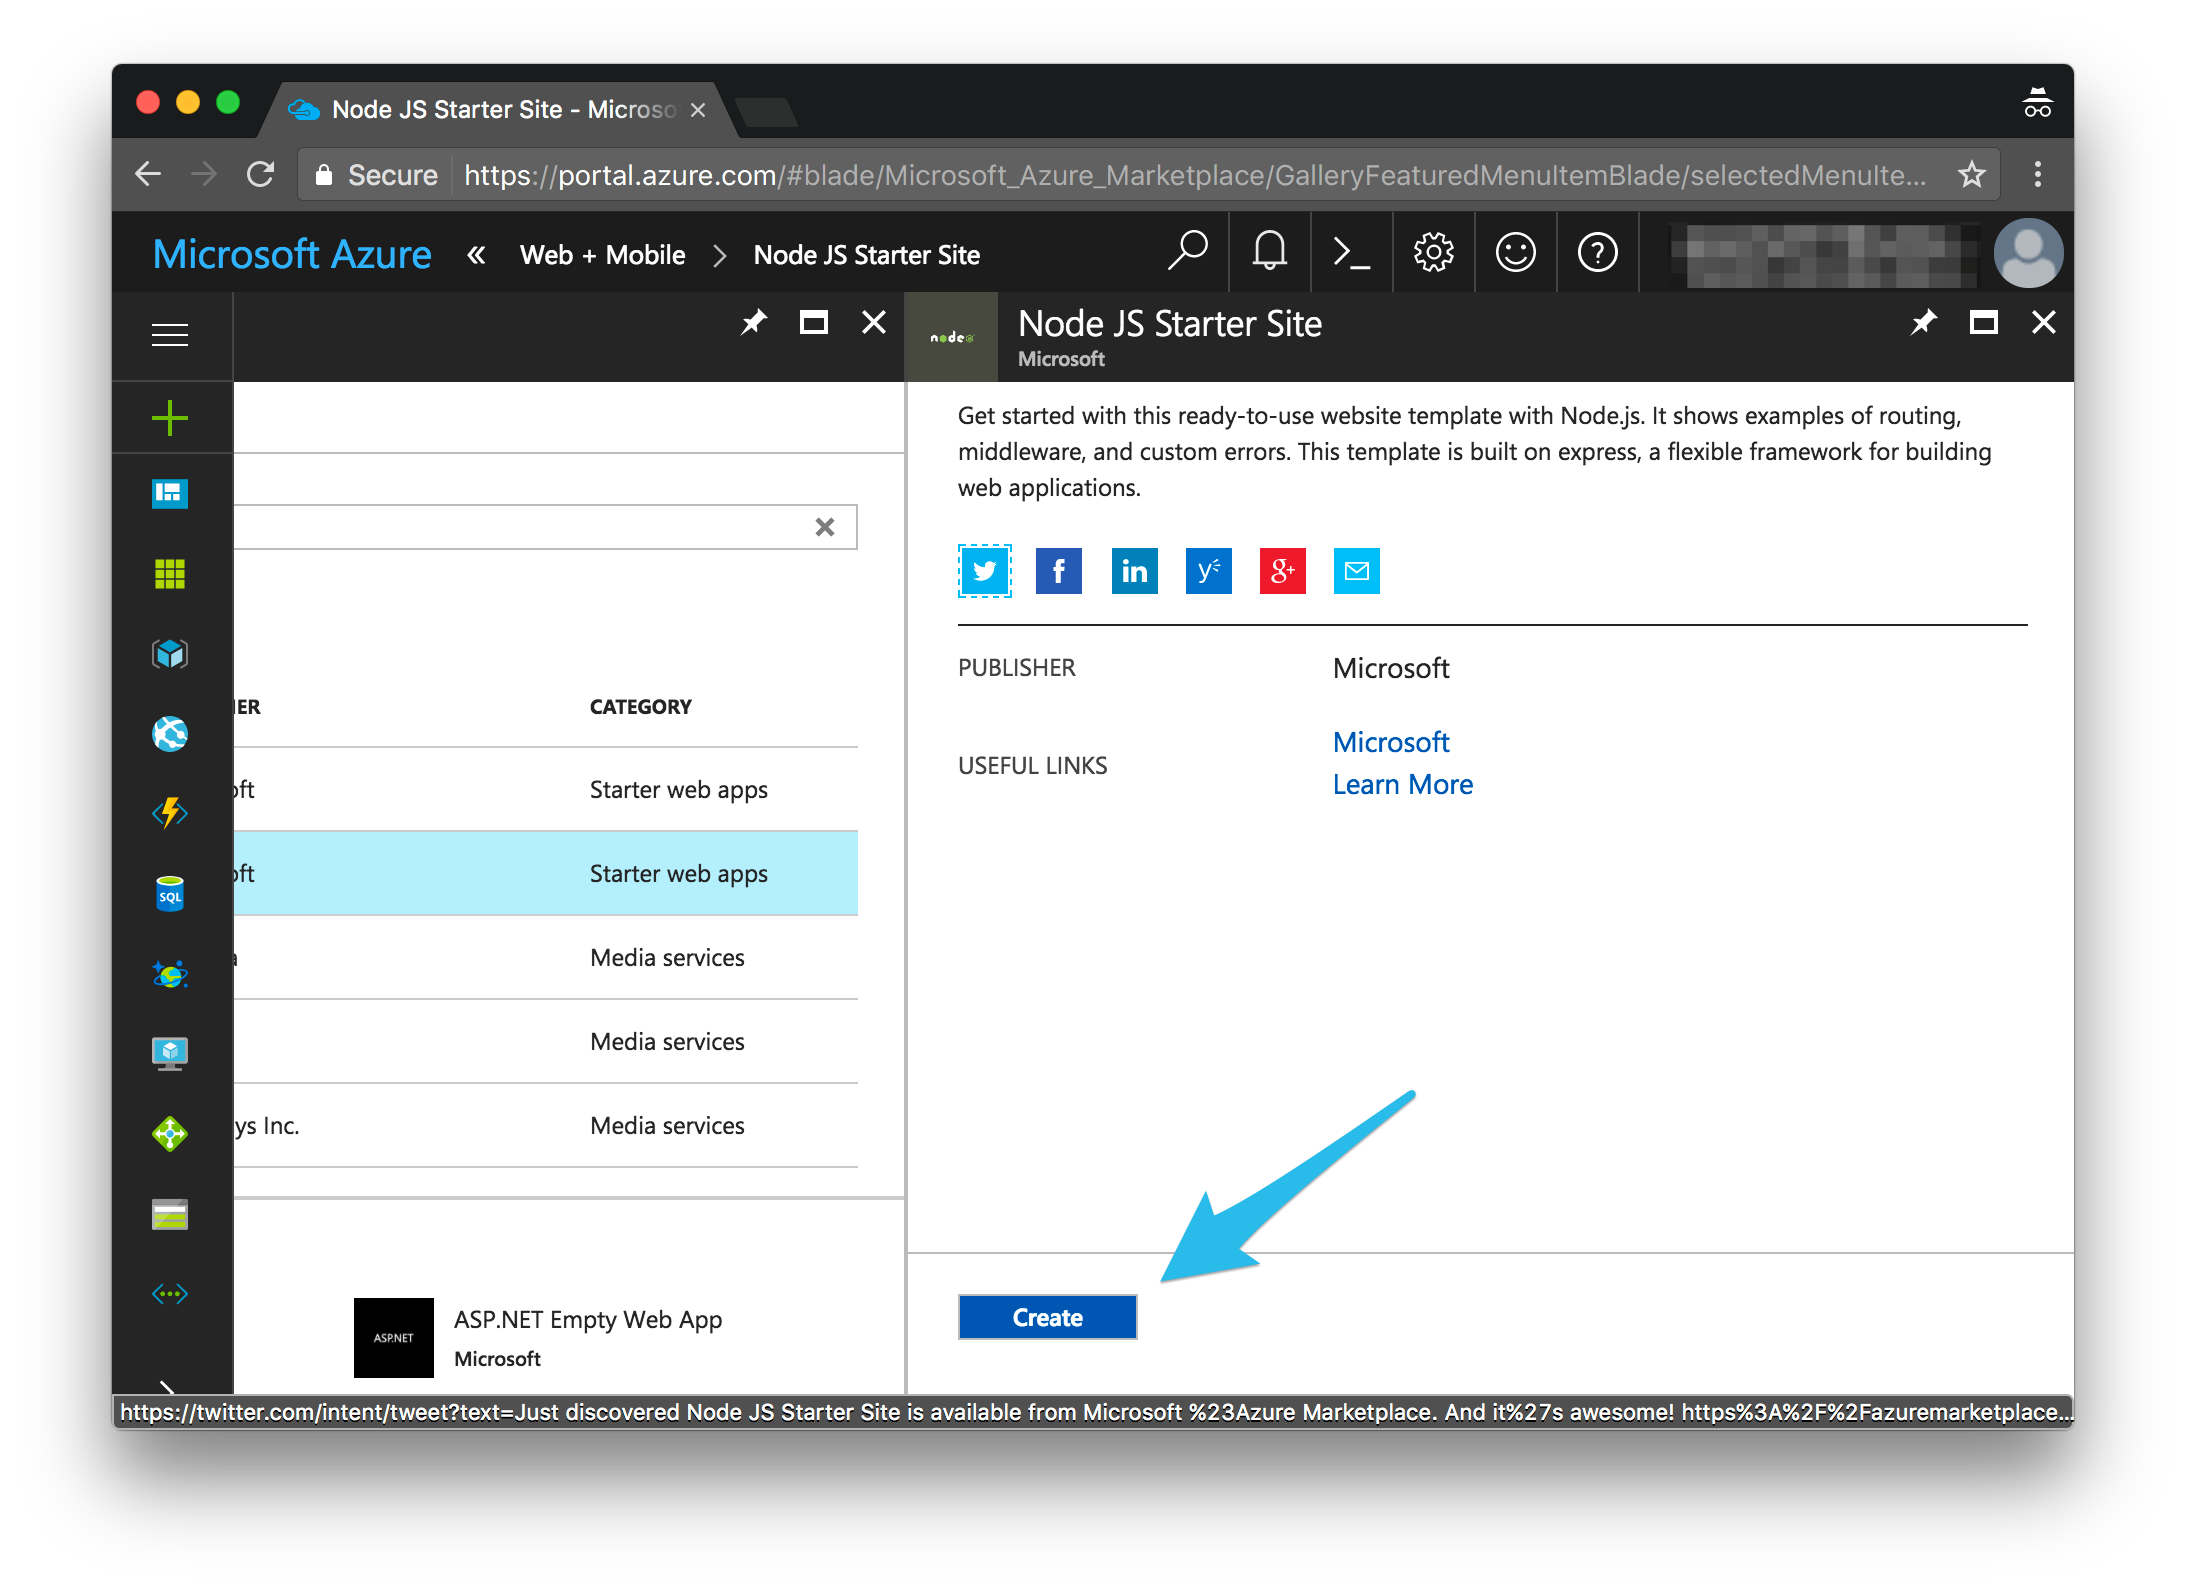The height and width of the screenshot is (1590, 2186).
Task: Sort by CATEGORY column header
Action: (x=640, y=706)
